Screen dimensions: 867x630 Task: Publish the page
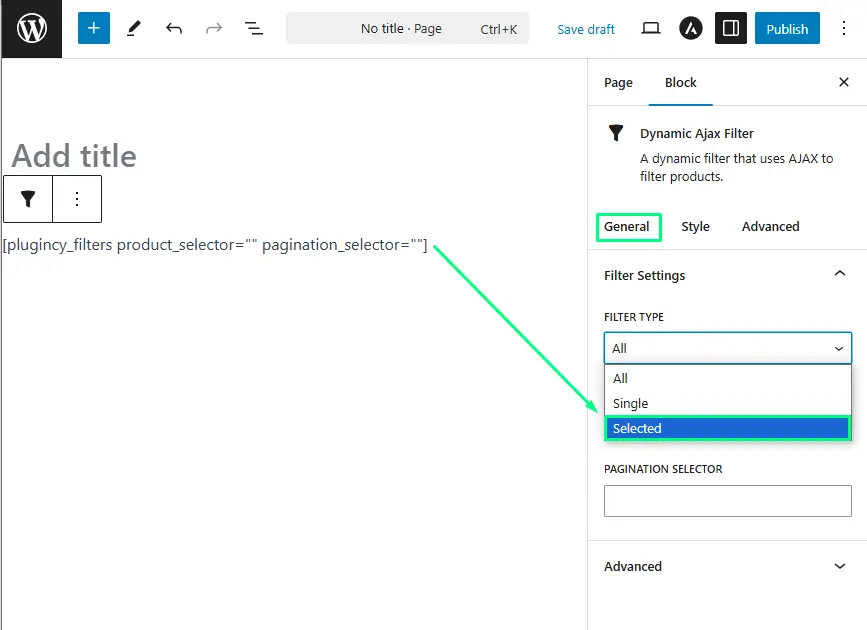tap(787, 28)
